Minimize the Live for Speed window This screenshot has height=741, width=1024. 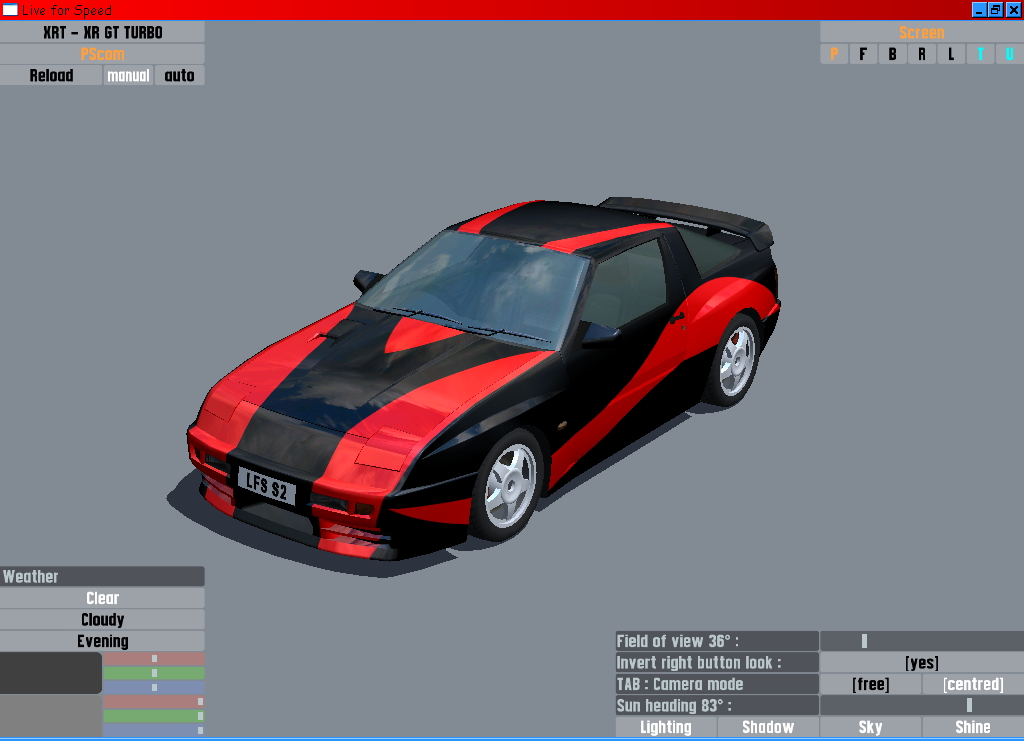tap(979, 10)
